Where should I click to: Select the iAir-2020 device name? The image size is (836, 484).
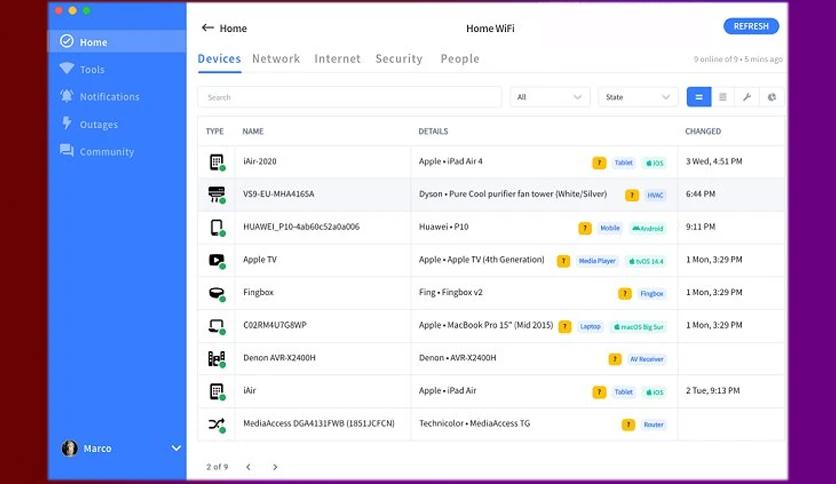260,161
